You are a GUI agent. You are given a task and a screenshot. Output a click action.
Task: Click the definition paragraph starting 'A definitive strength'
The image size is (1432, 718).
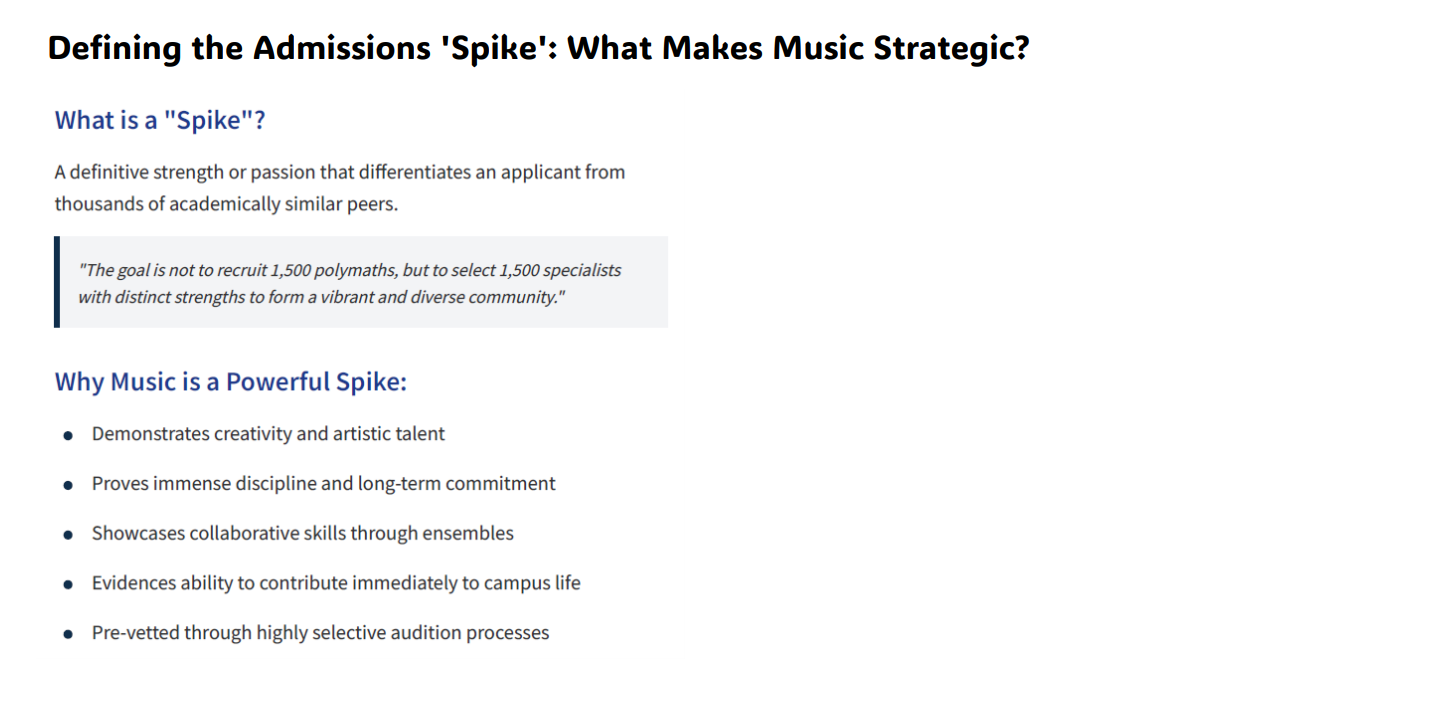point(340,188)
